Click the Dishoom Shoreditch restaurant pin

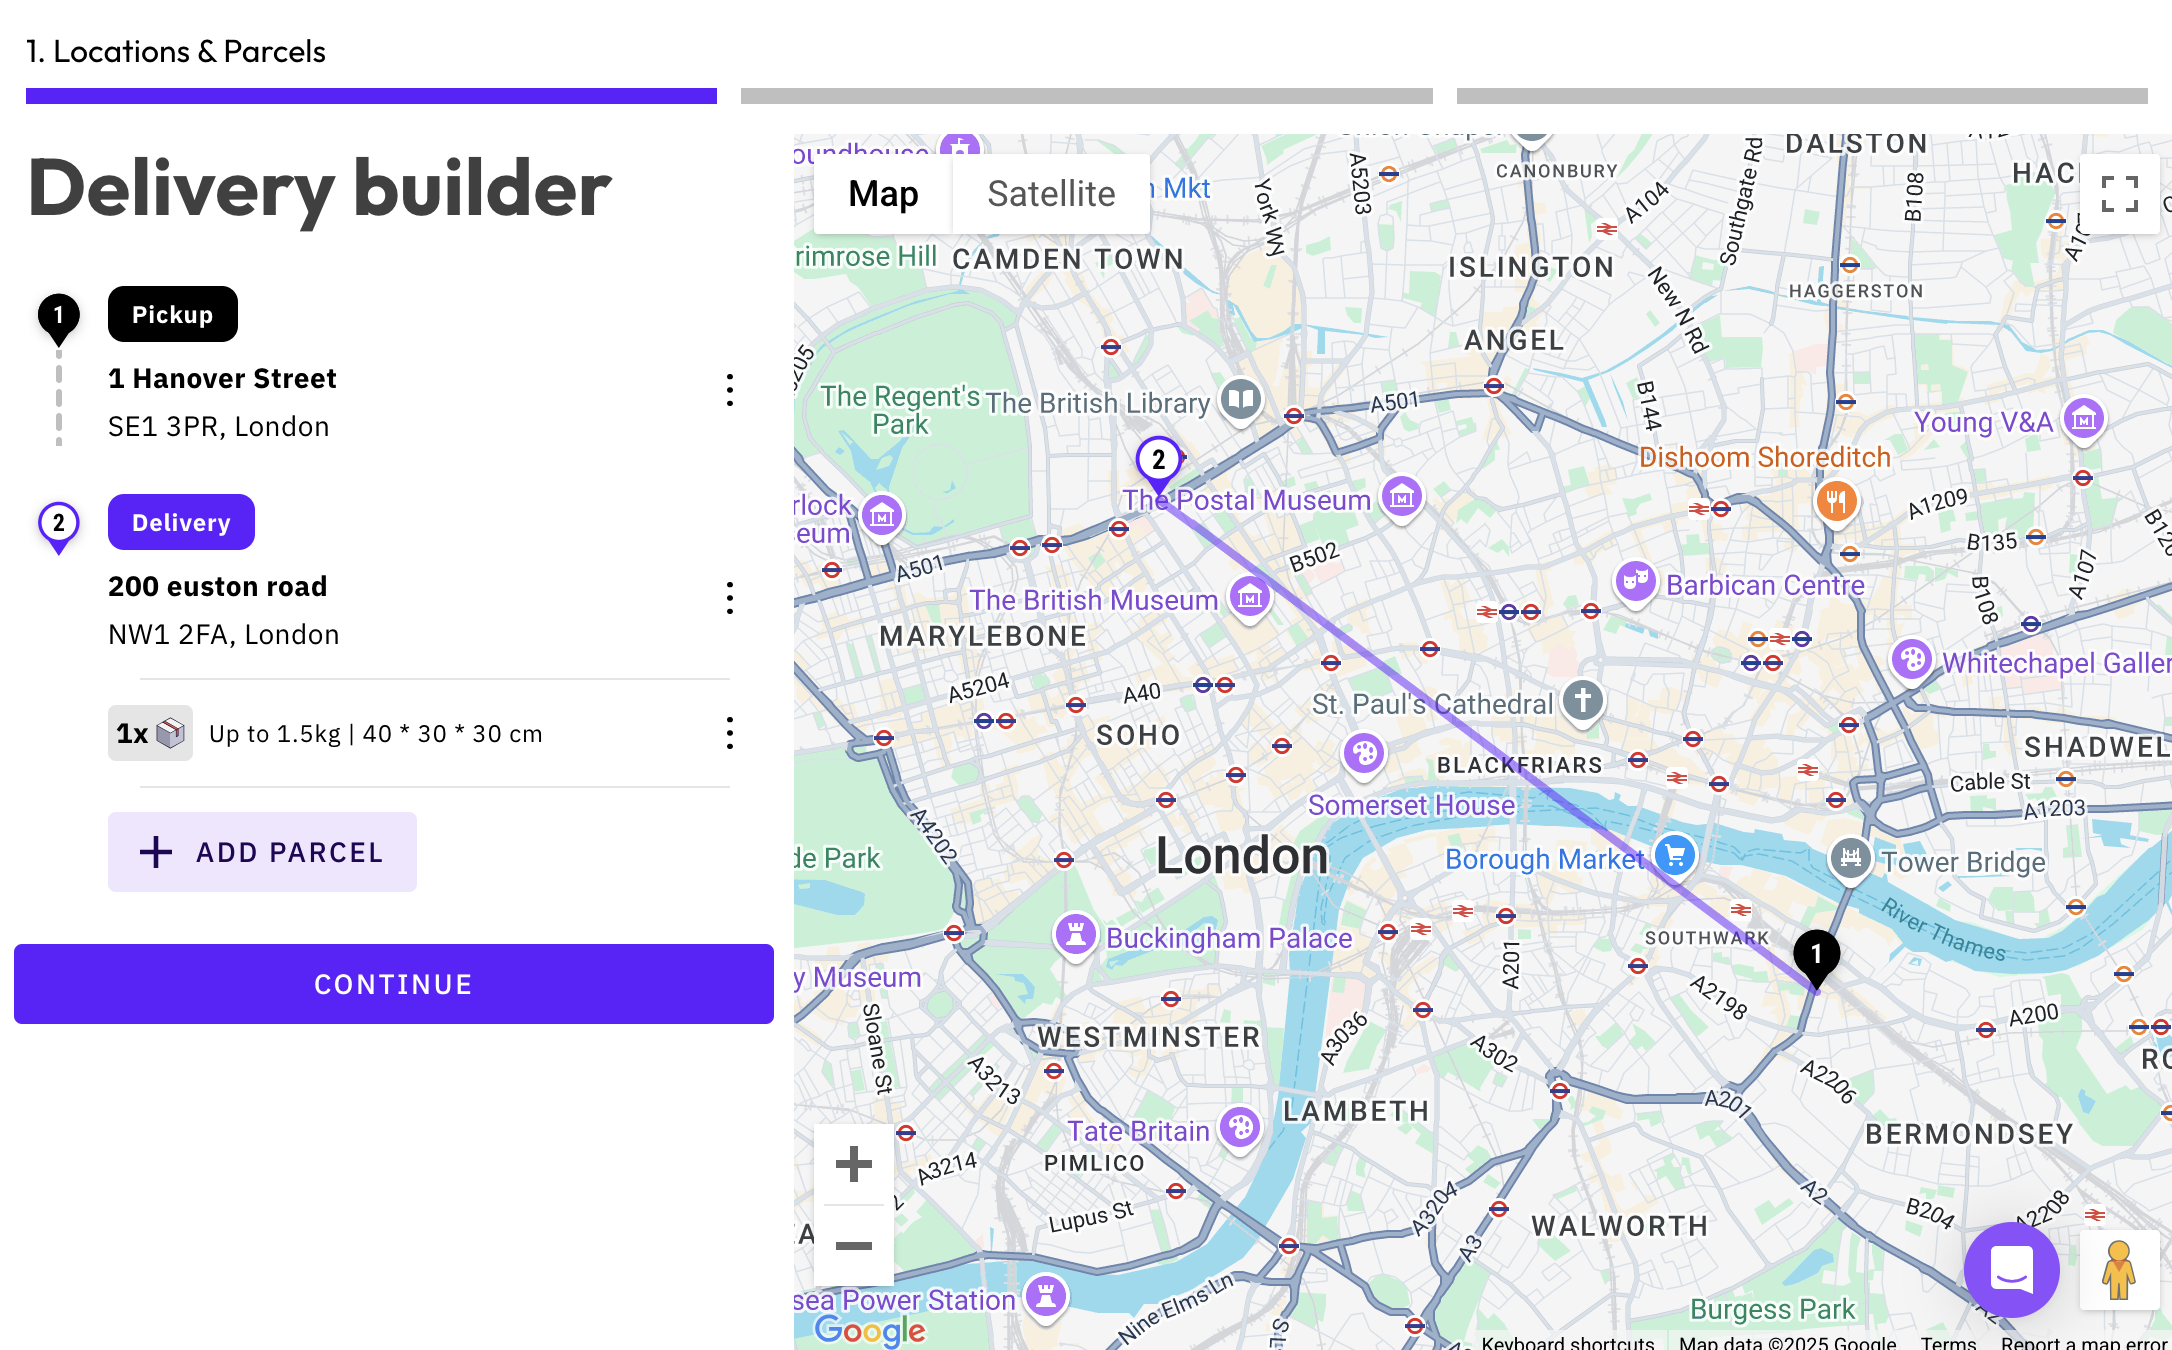1836,502
